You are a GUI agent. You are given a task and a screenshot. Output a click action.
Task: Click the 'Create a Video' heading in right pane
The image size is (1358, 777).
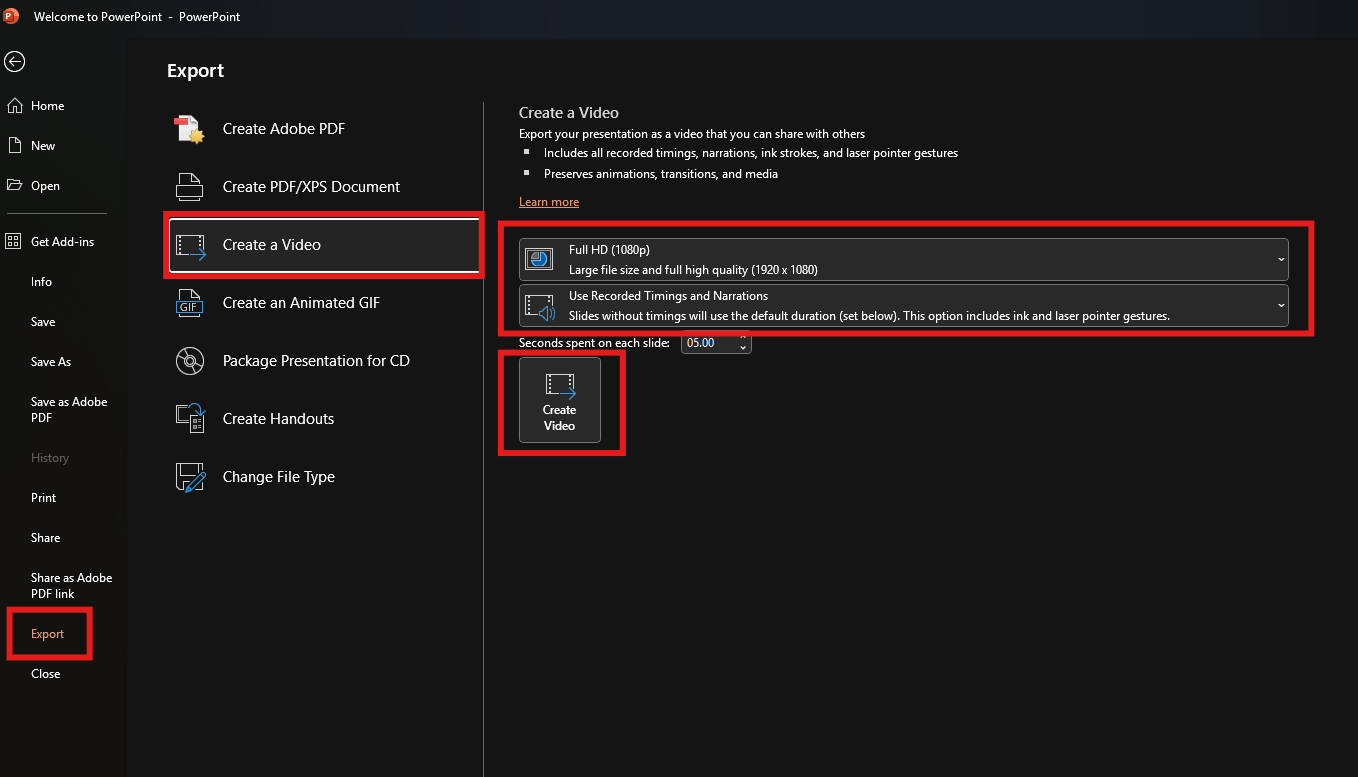[x=569, y=113]
